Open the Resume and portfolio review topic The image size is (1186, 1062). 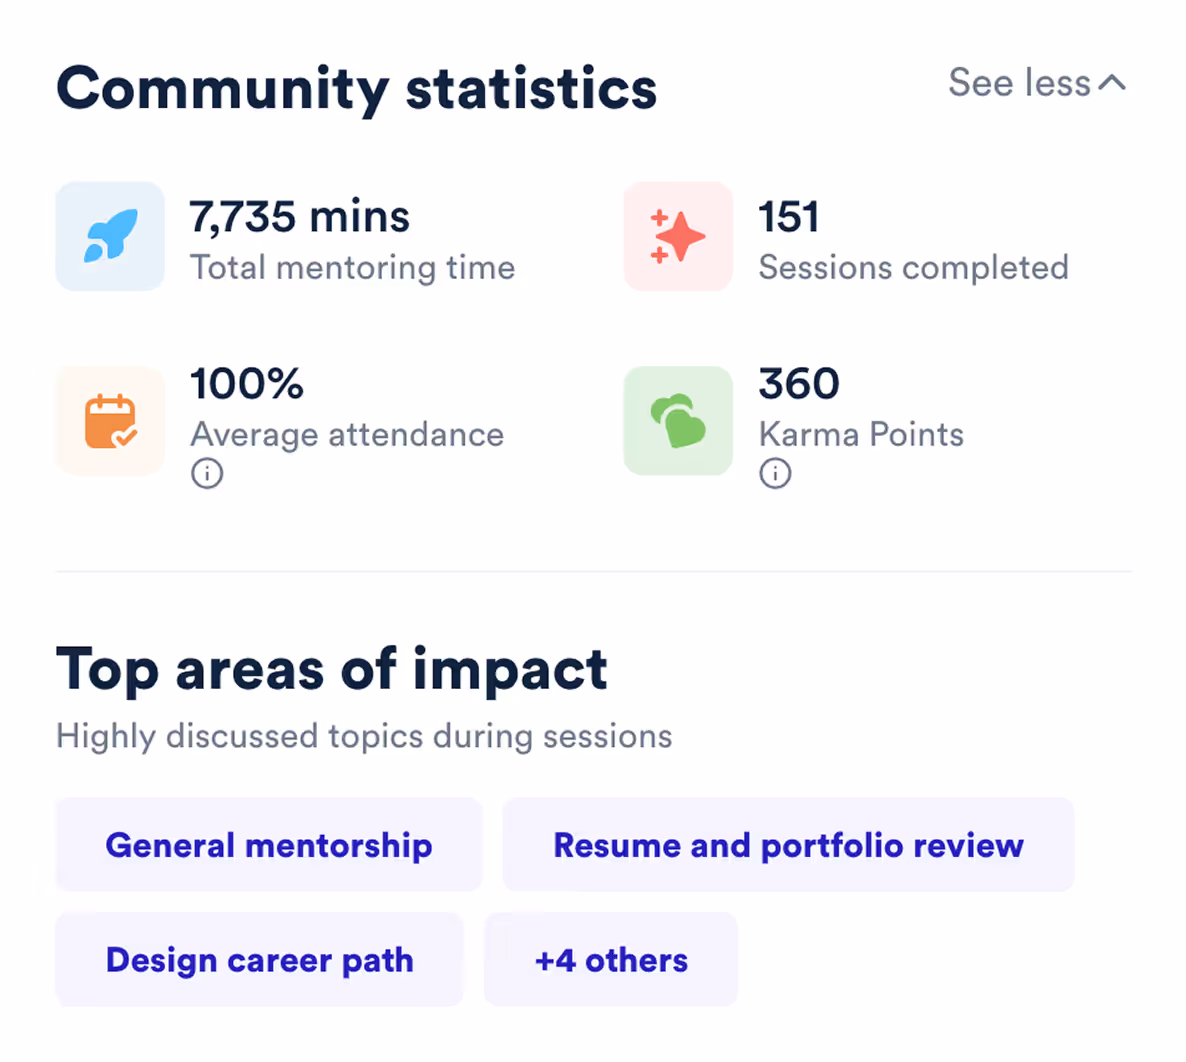click(788, 844)
